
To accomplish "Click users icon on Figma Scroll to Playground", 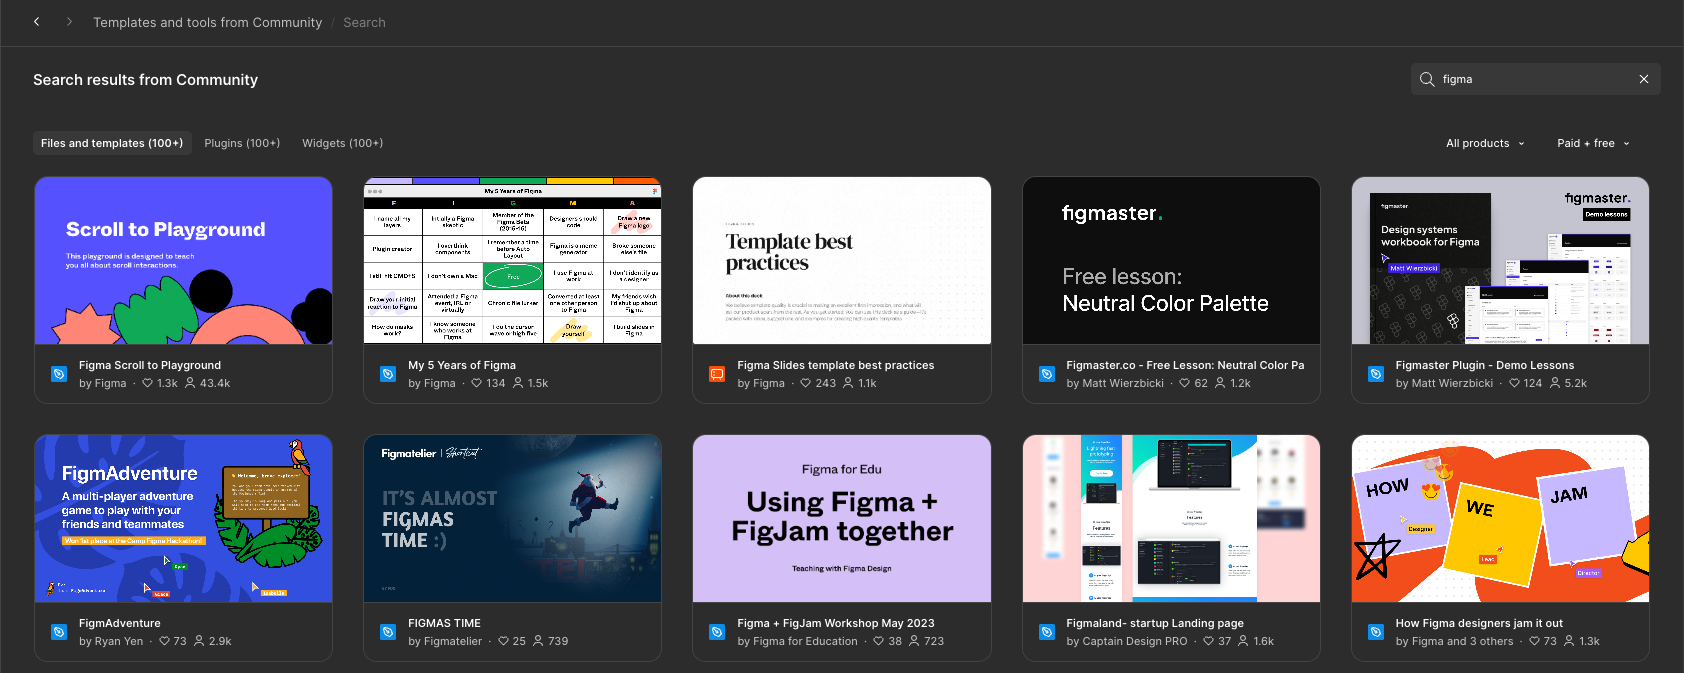I will click(190, 383).
